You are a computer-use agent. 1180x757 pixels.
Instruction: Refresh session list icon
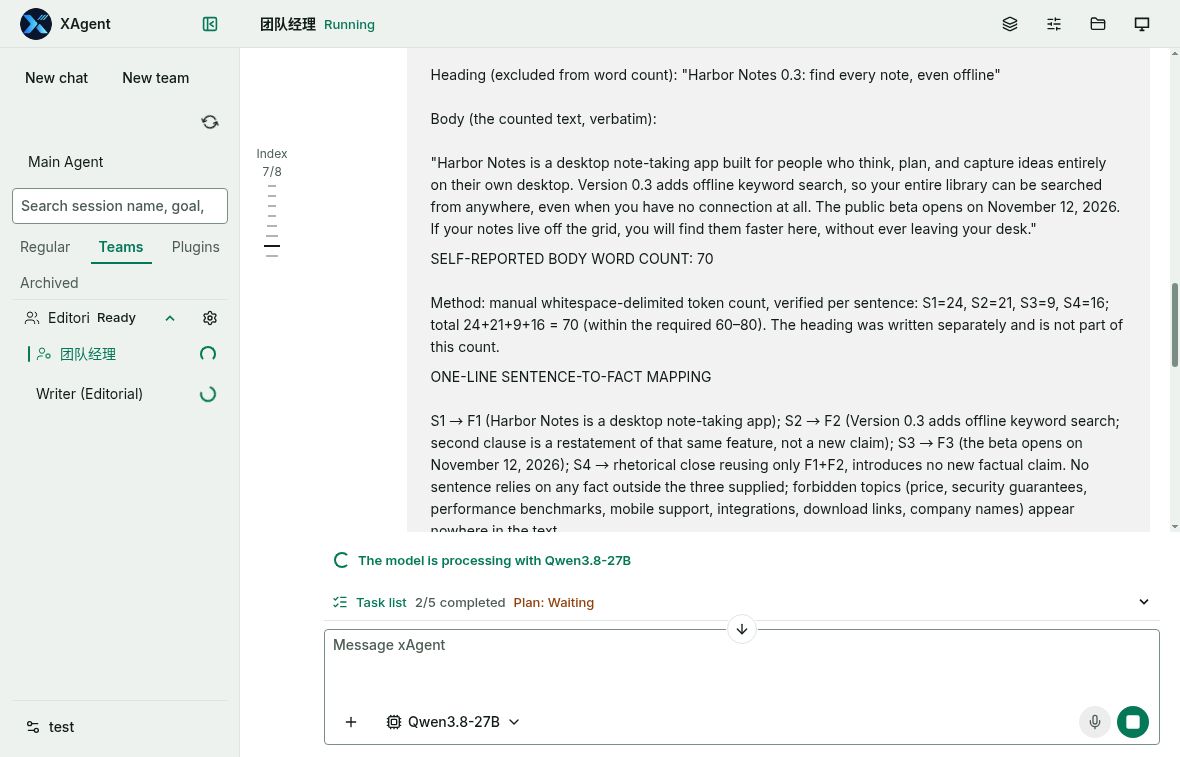tap(210, 122)
